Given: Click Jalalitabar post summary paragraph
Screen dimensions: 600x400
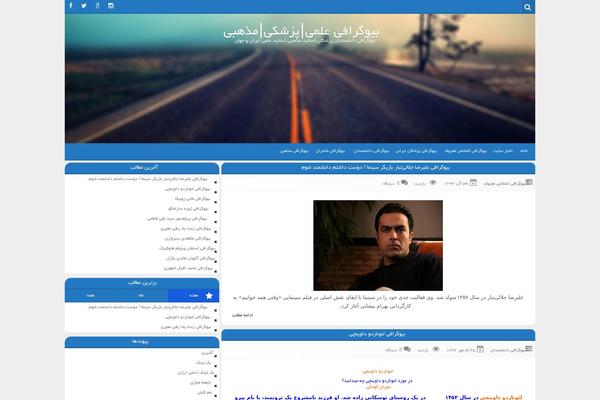Looking at the screenshot, I should coord(378,302).
